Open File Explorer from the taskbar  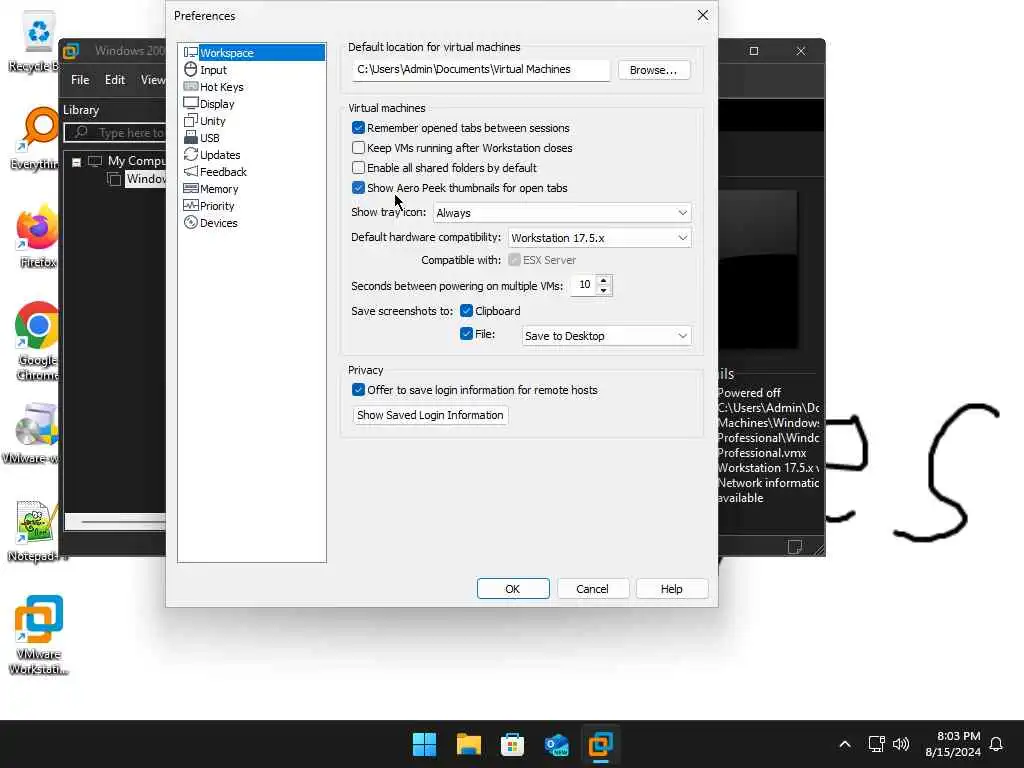click(x=468, y=744)
